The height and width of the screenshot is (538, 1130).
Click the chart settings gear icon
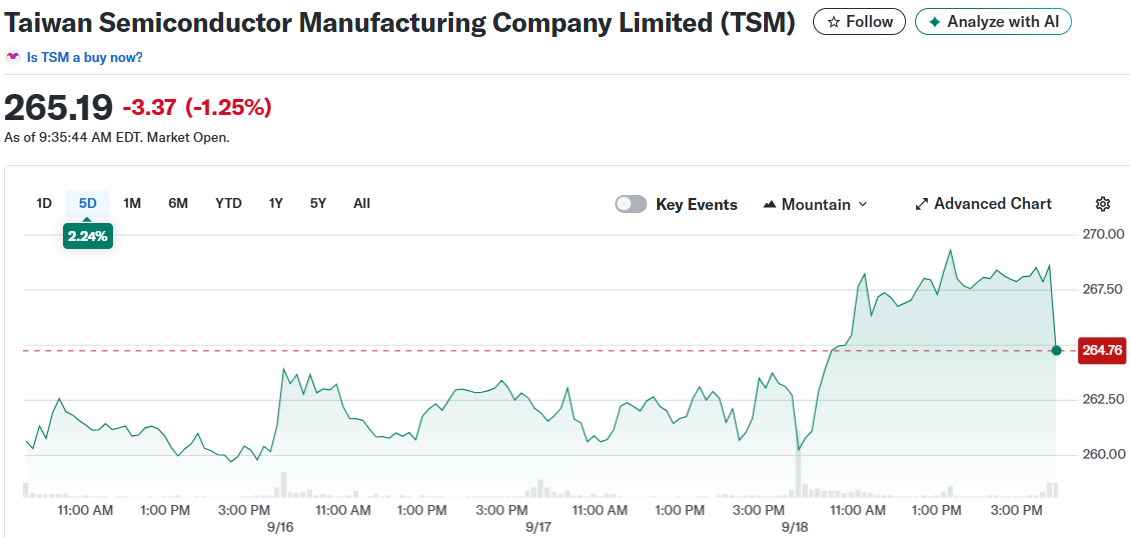click(1102, 204)
